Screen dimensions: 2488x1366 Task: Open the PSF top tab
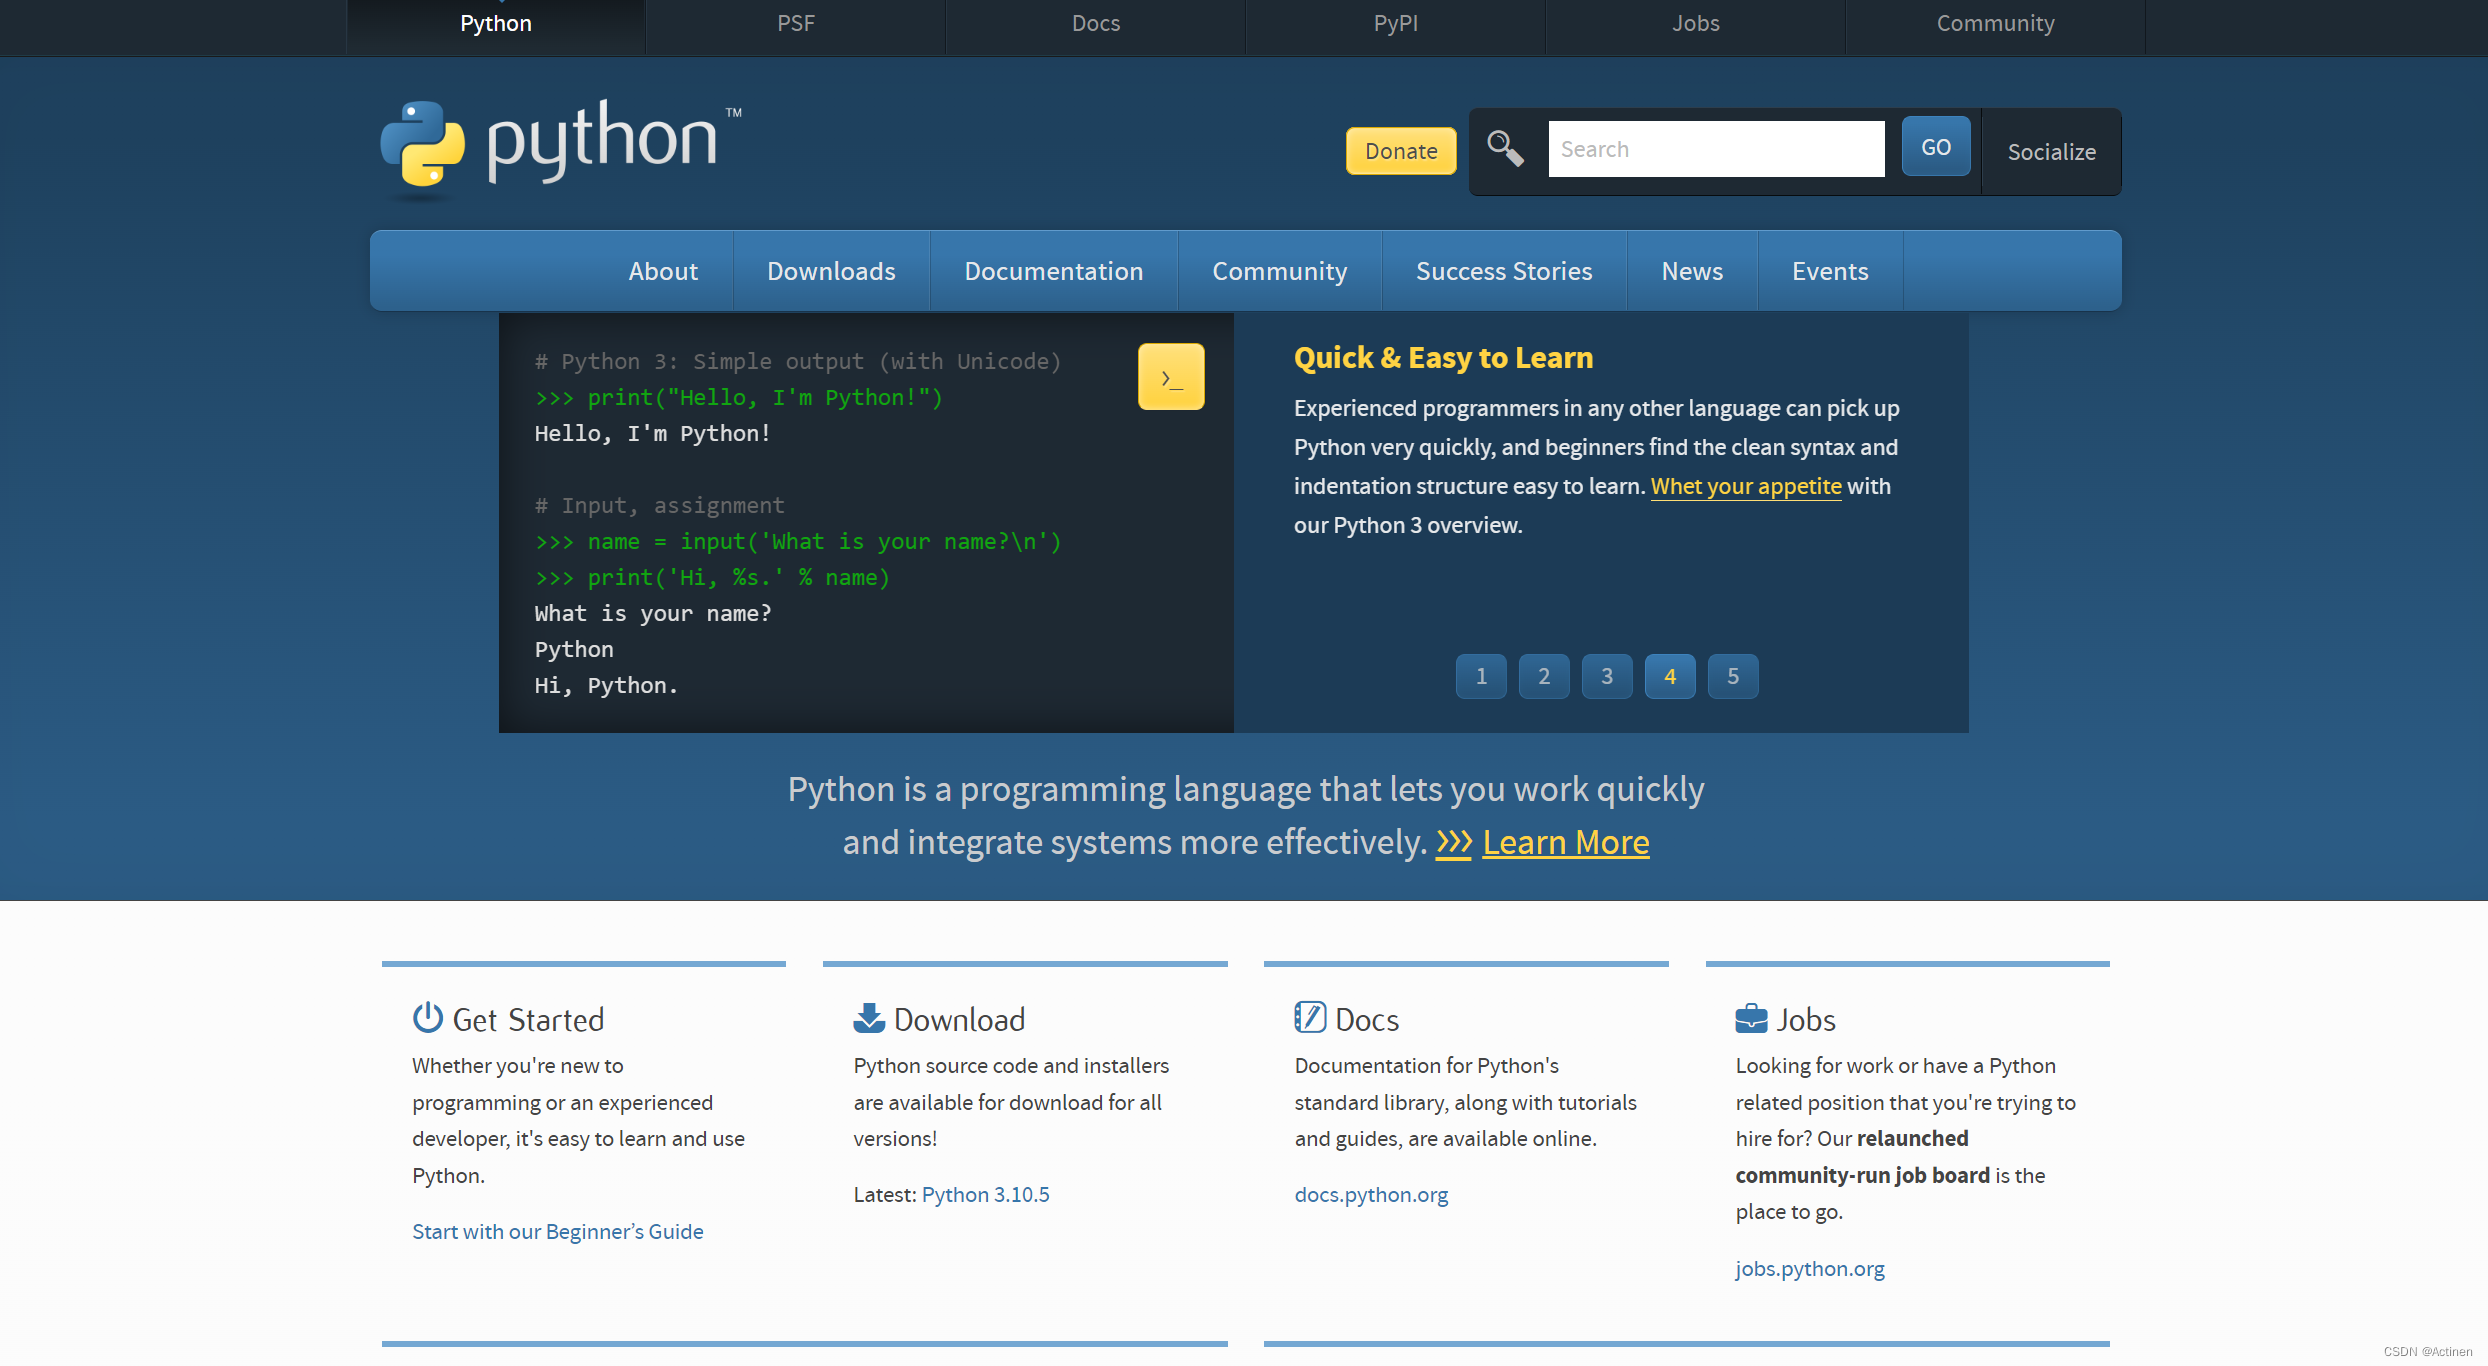(x=795, y=24)
